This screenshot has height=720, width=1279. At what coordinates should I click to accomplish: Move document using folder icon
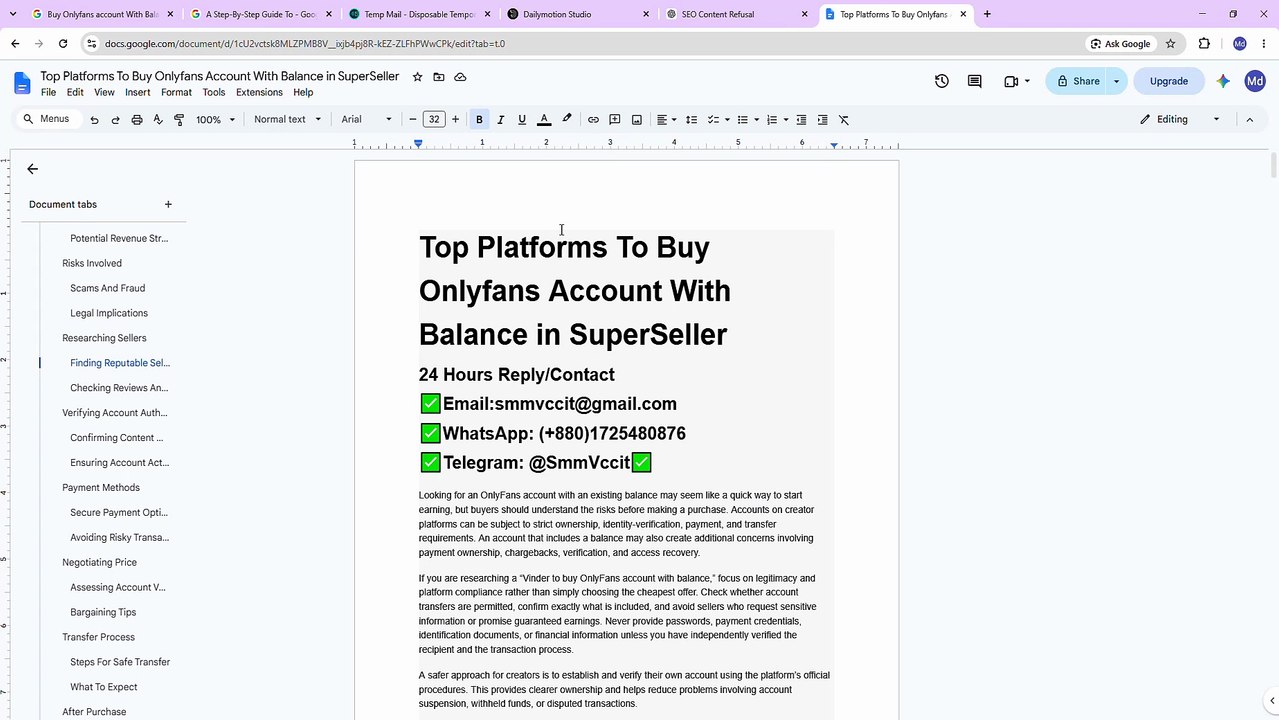click(x=439, y=77)
